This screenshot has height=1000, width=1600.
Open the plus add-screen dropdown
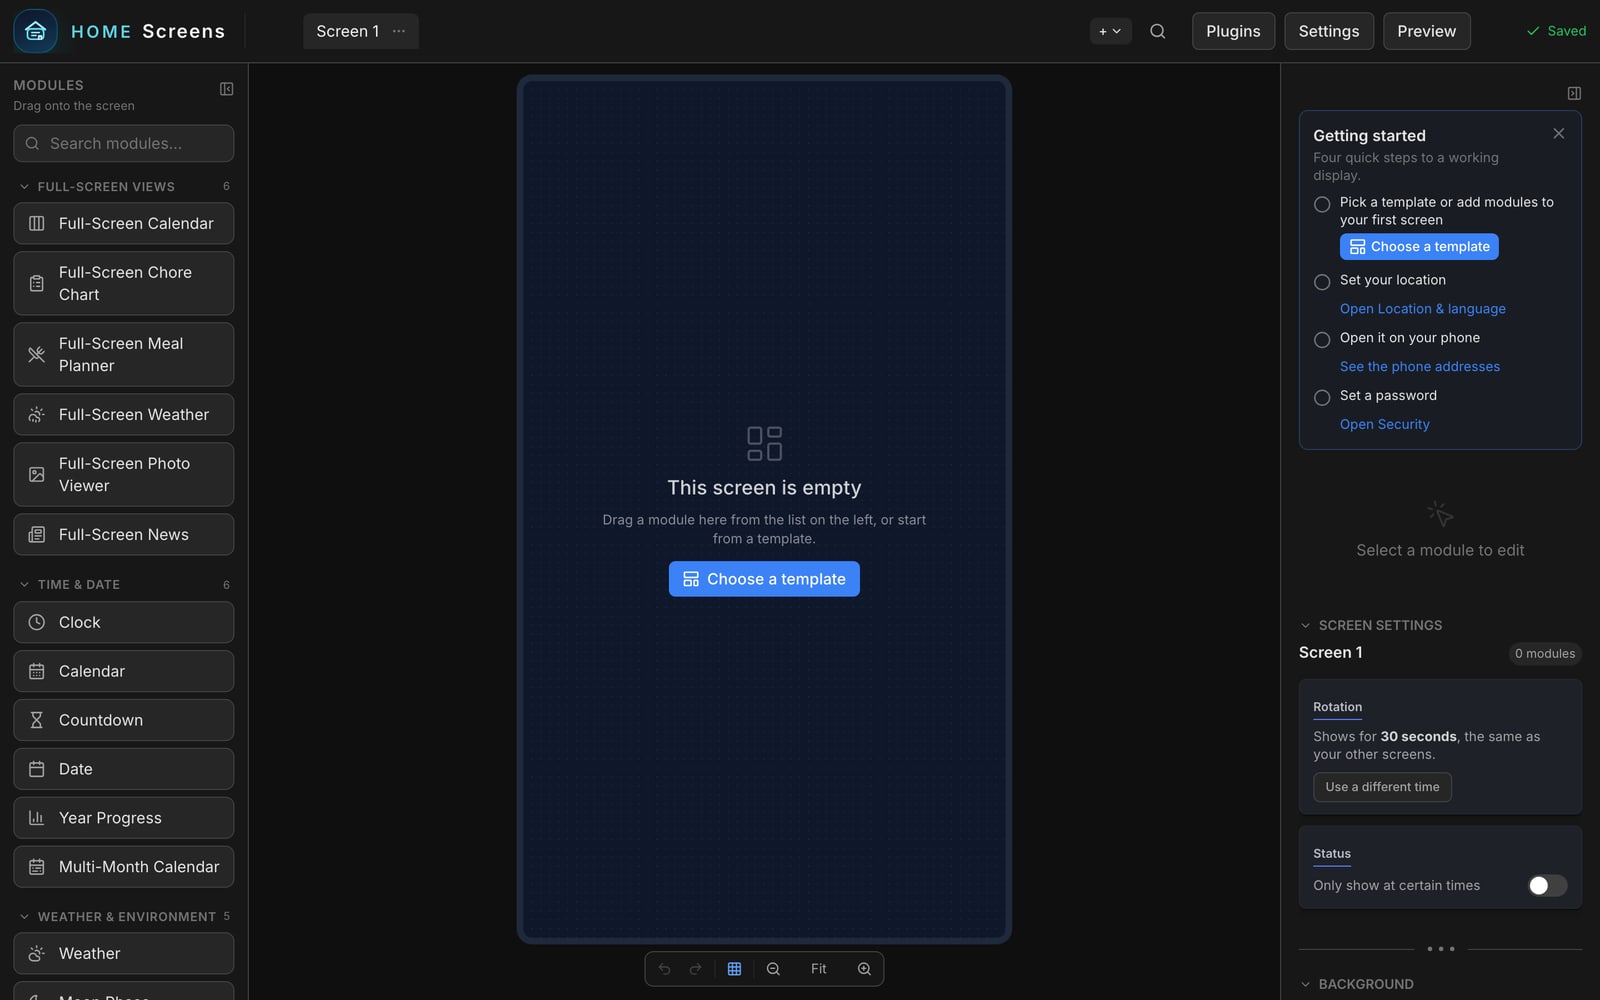1110,31
